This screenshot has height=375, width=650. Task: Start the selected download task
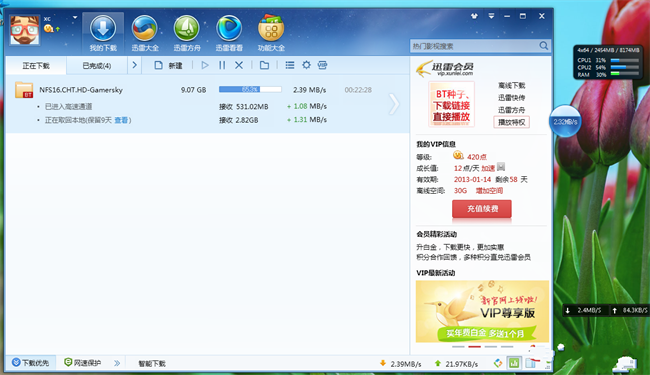click(205, 65)
